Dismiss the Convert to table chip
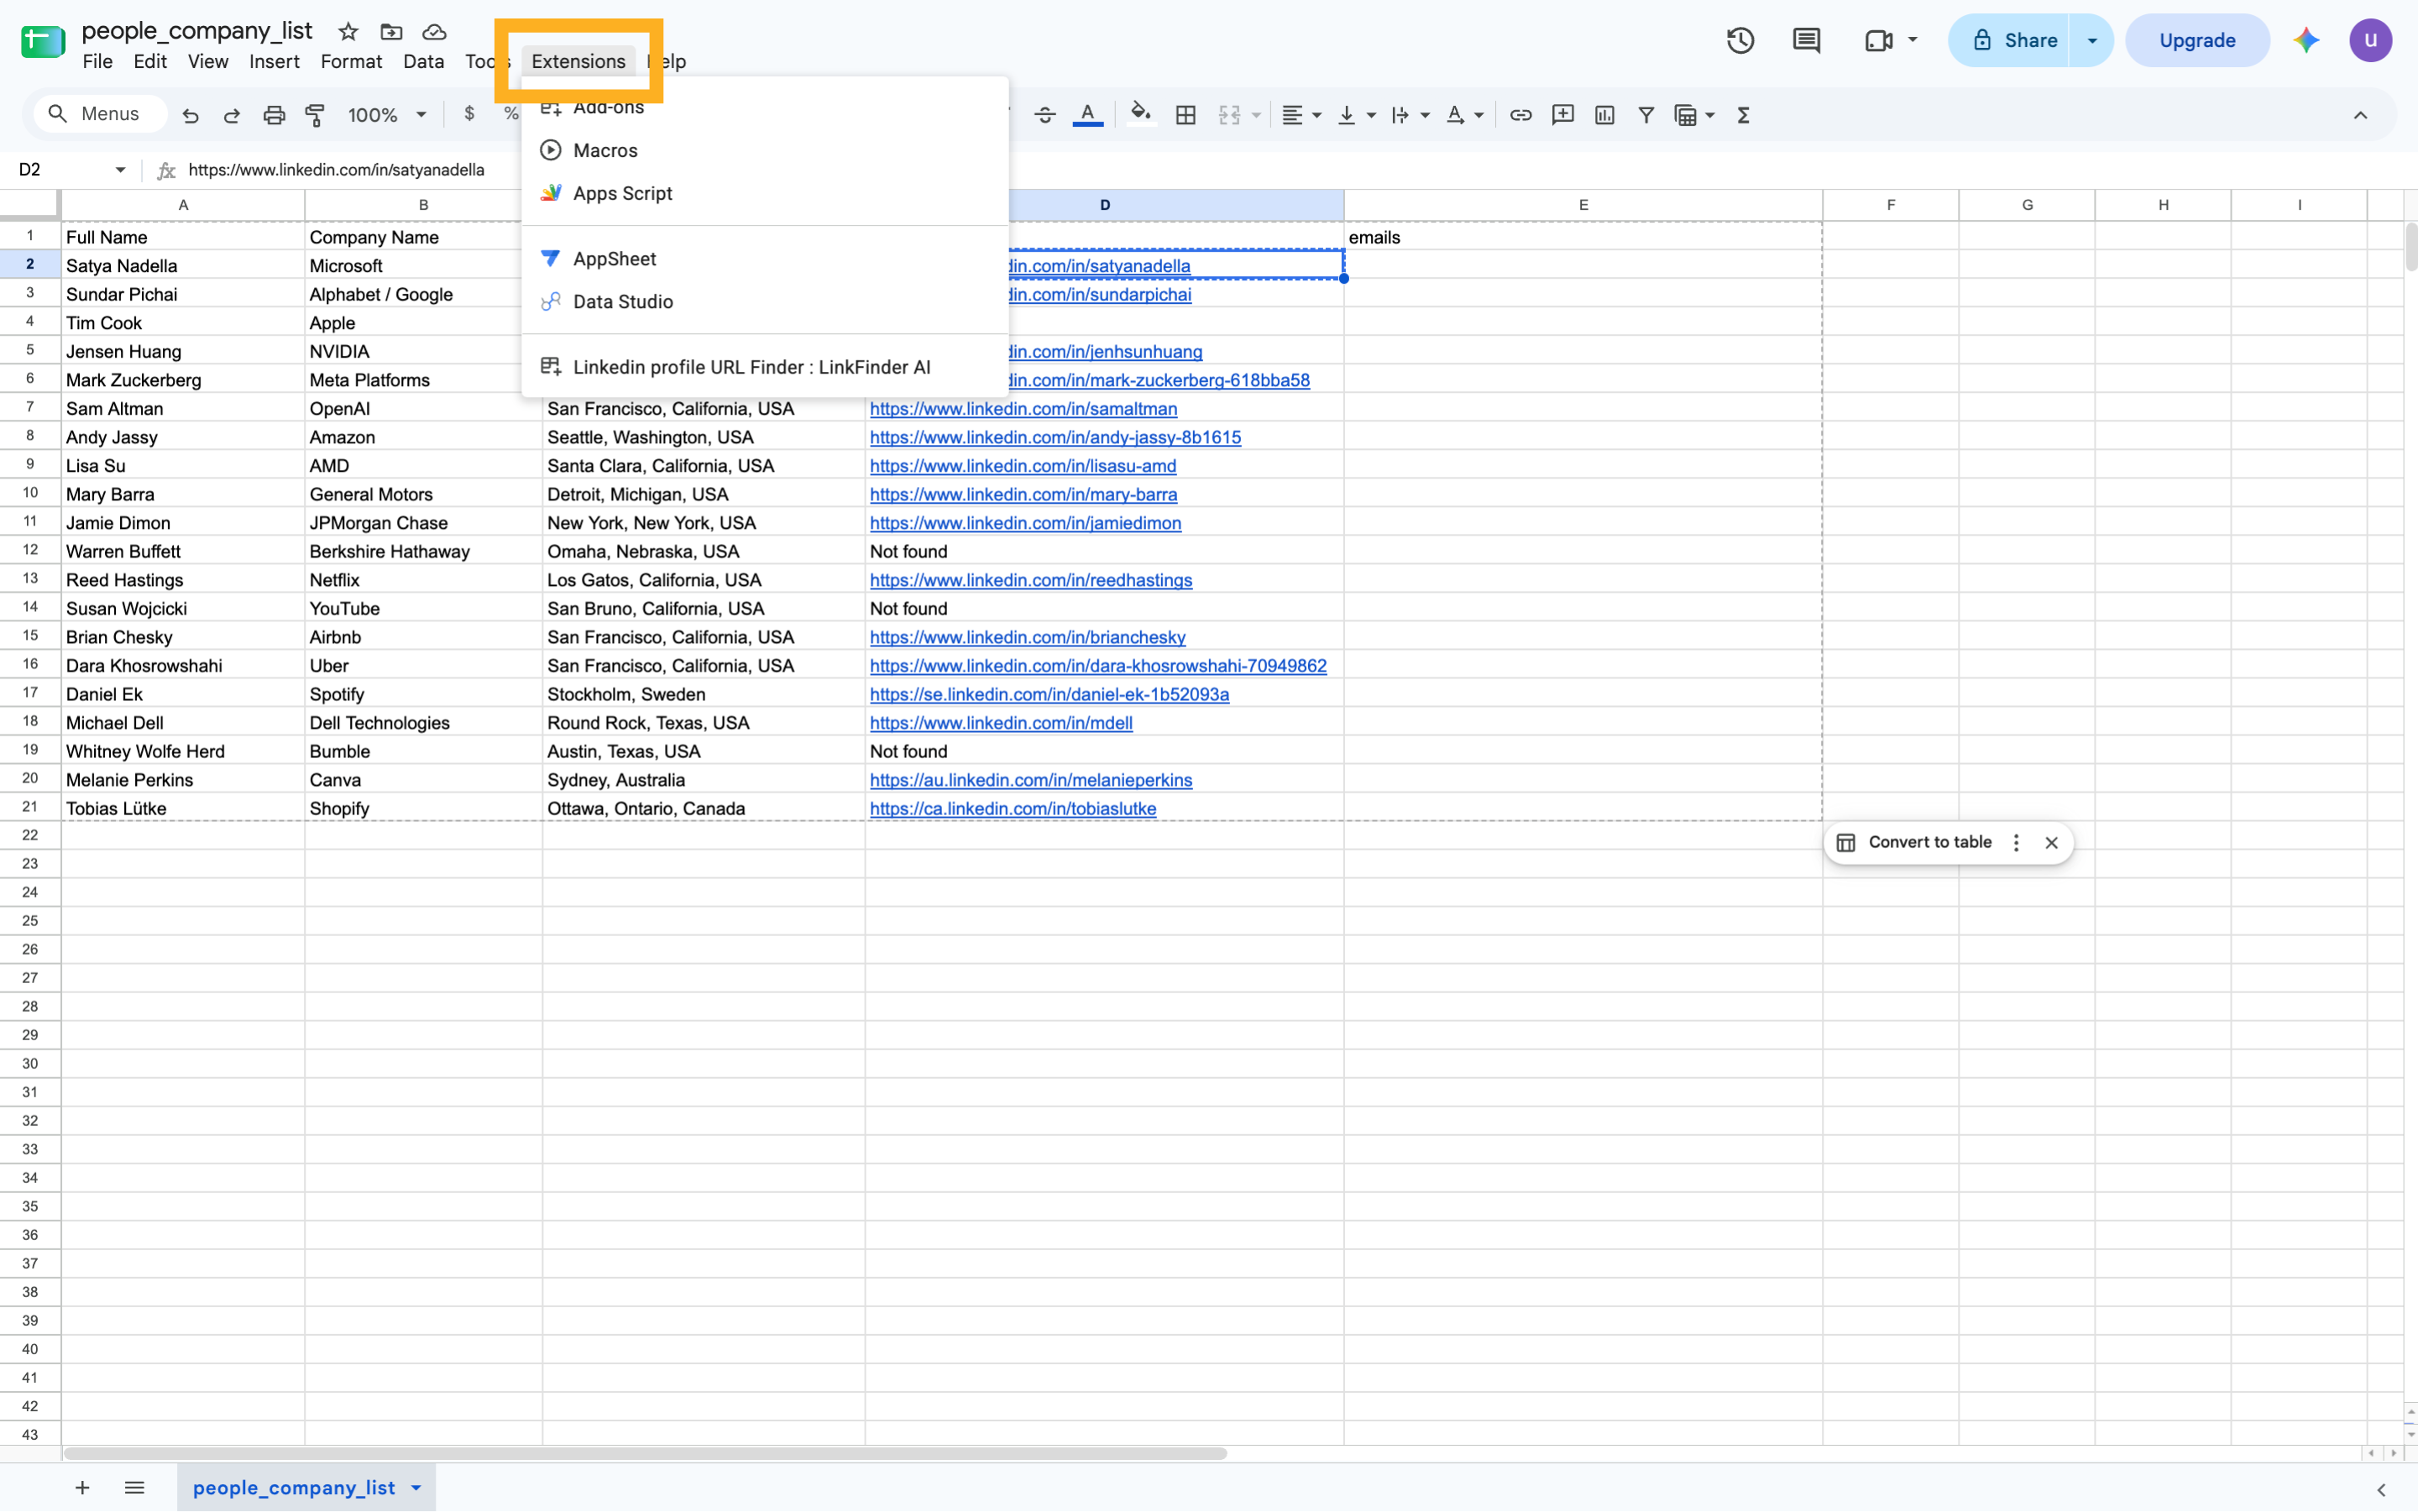Image resolution: width=2418 pixels, height=1512 pixels. click(2051, 842)
